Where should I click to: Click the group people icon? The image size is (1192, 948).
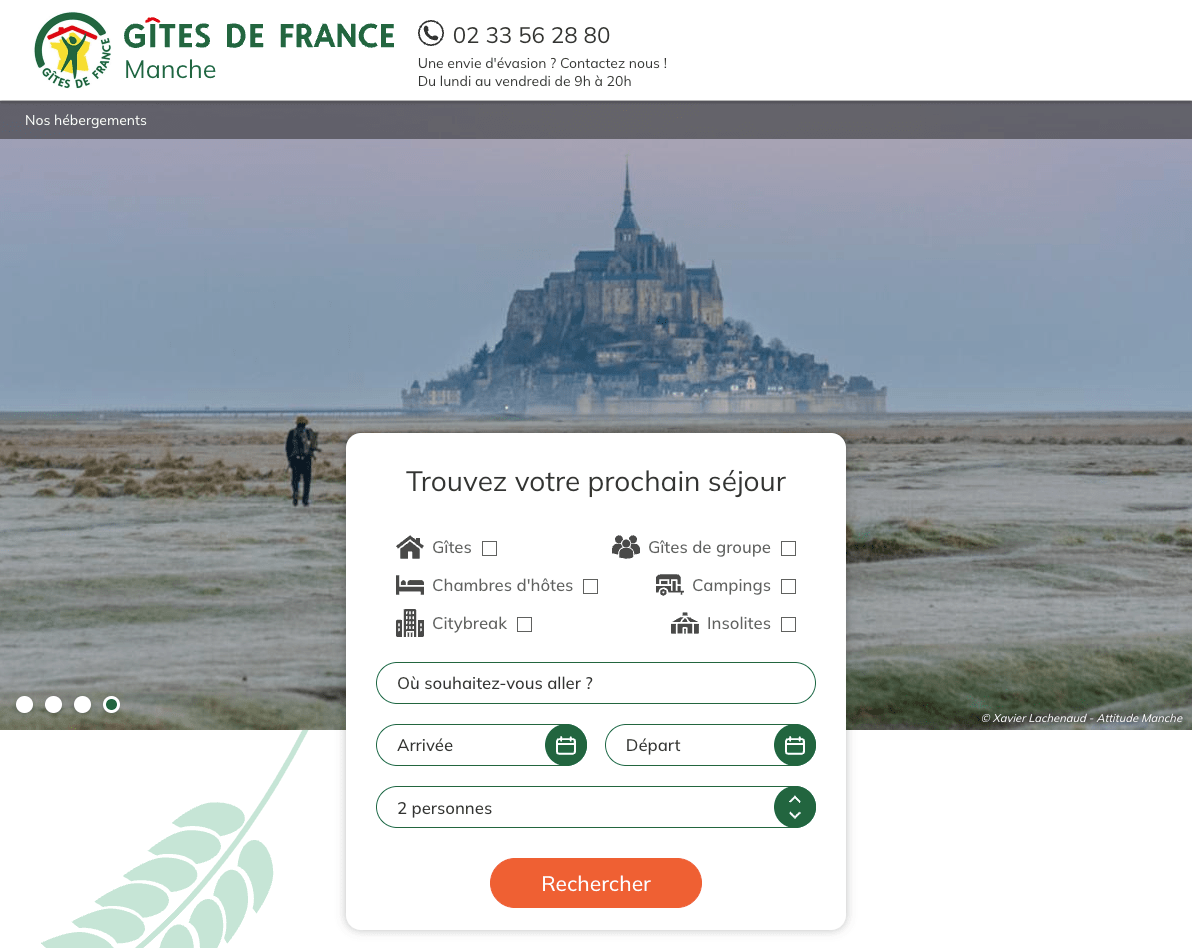[x=626, y=547]
